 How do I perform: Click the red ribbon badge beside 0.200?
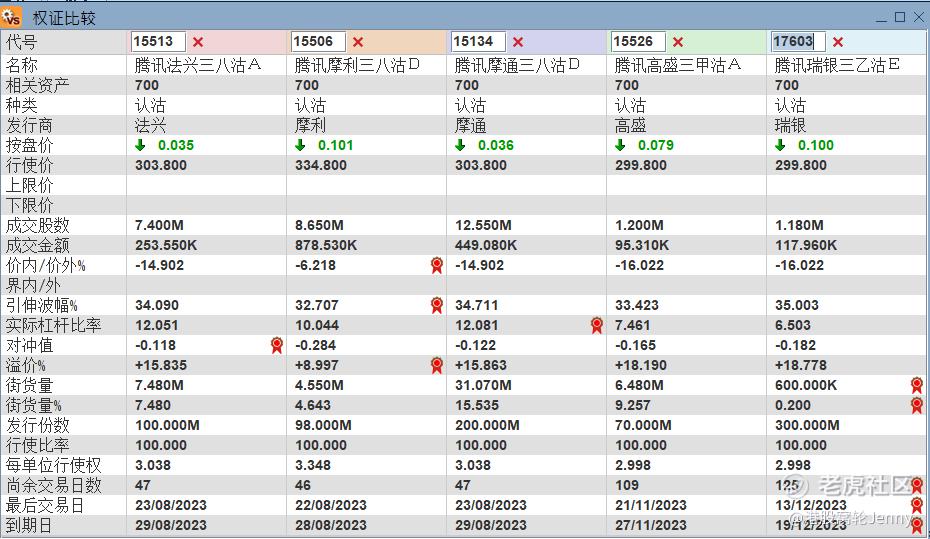pyautogui.click(x=917, y=406)
